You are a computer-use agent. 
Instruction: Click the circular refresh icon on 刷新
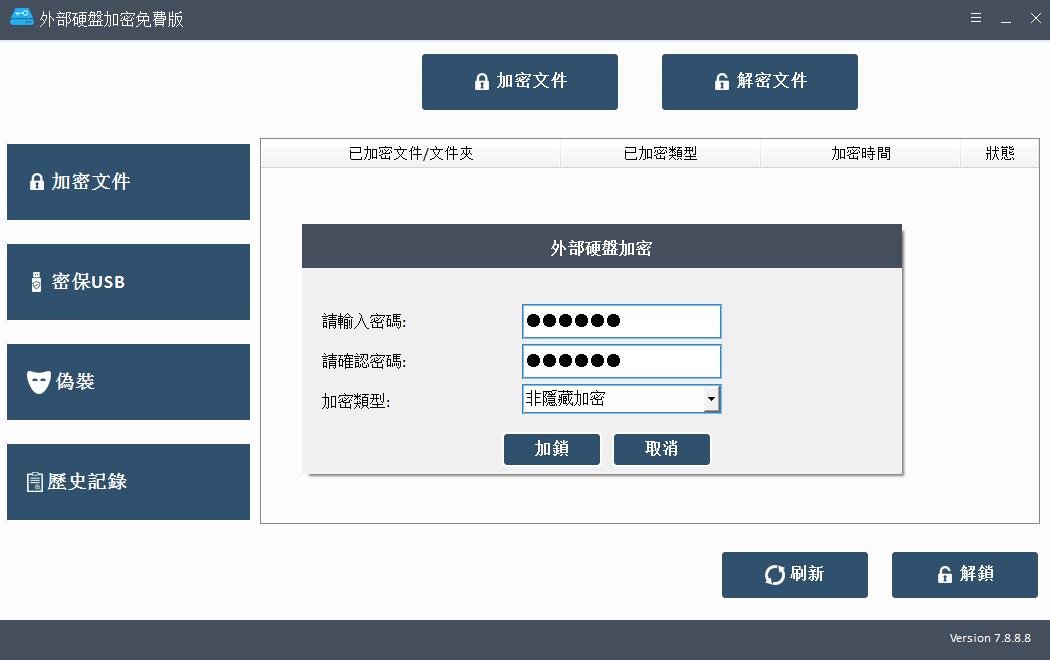coord(775,575)
